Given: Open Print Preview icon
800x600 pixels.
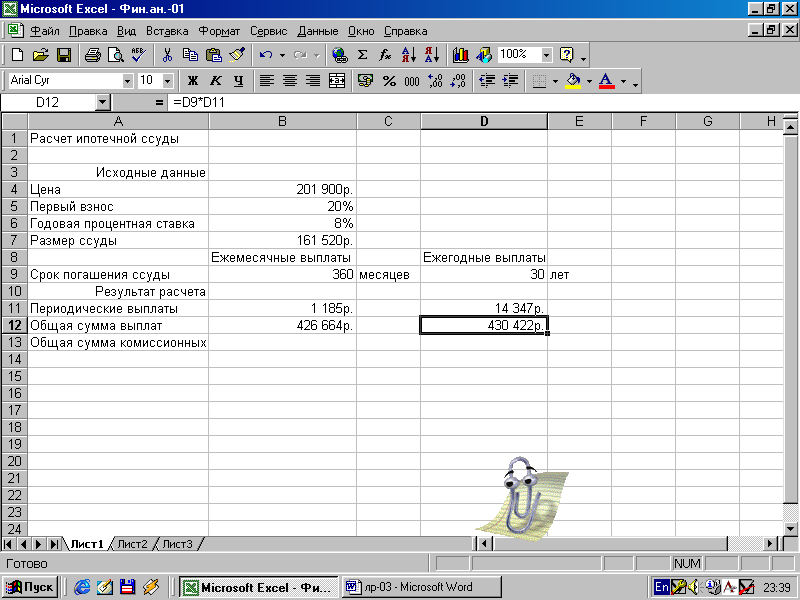Looking at the screenshot, I should tap(116, 55).
